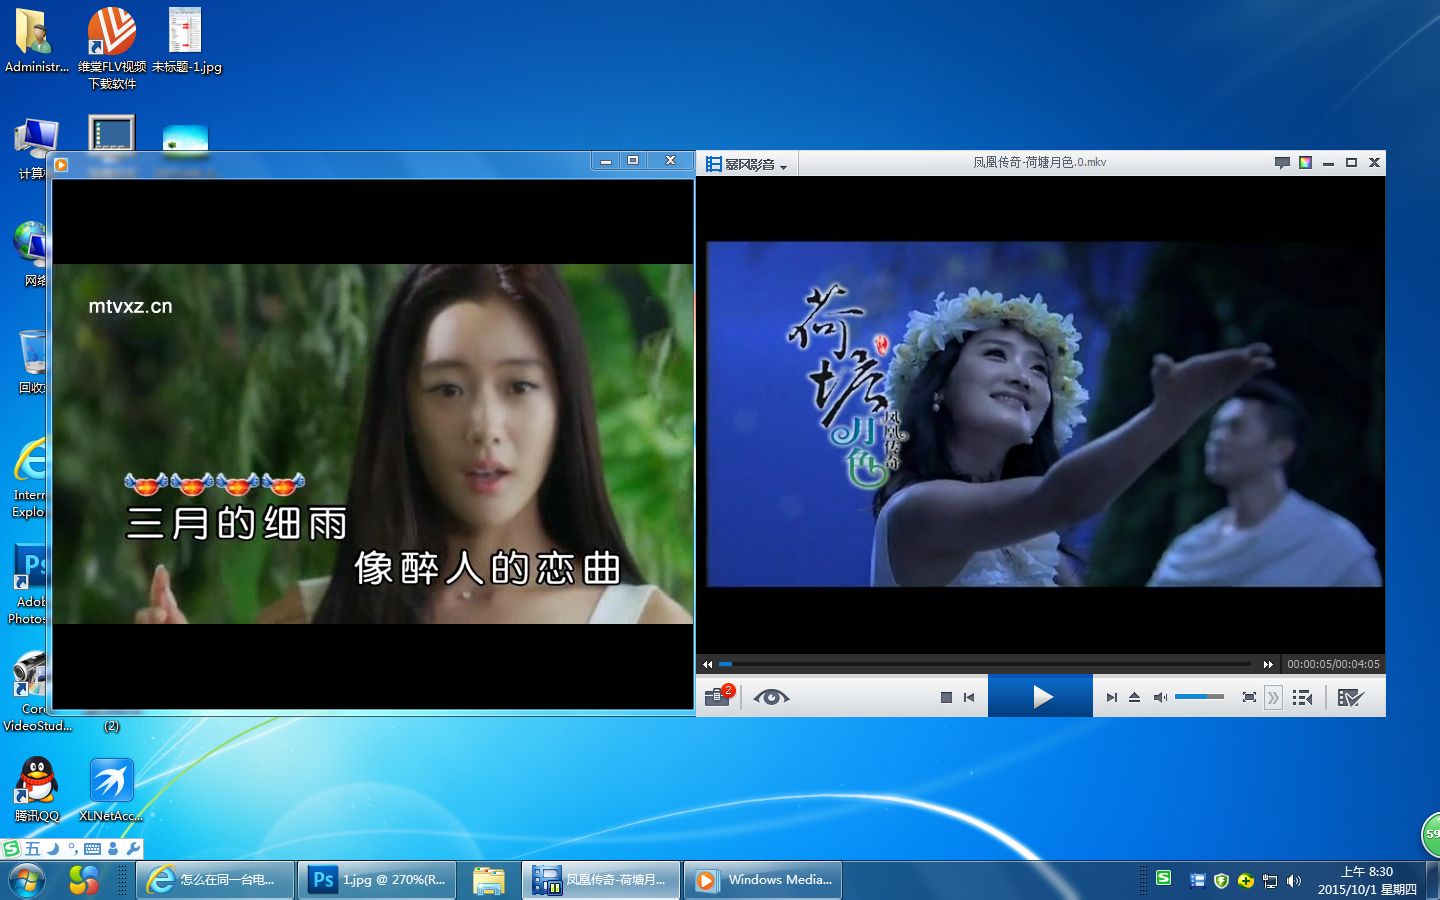Toggle the moon half-width icon on the IME bar
The image size is (1440, 900).
point(54,849)
